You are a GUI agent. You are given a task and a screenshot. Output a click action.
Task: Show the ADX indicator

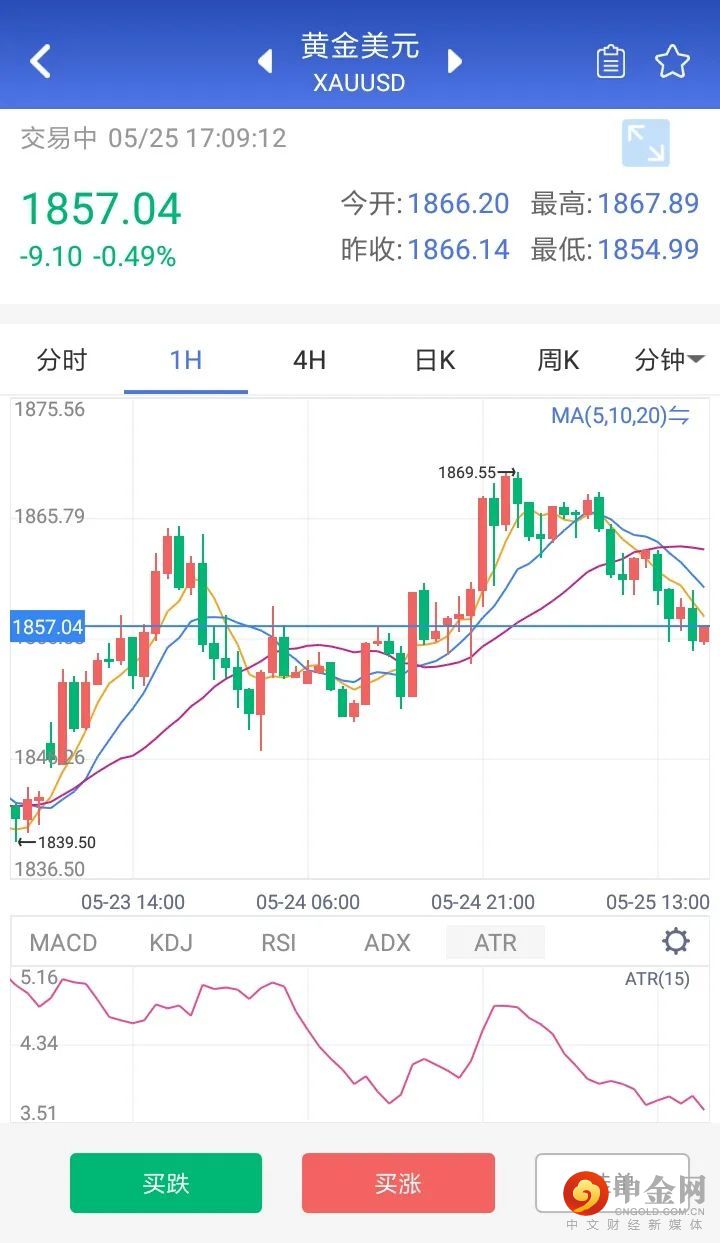pyautogui.click(x=387, y=942)
